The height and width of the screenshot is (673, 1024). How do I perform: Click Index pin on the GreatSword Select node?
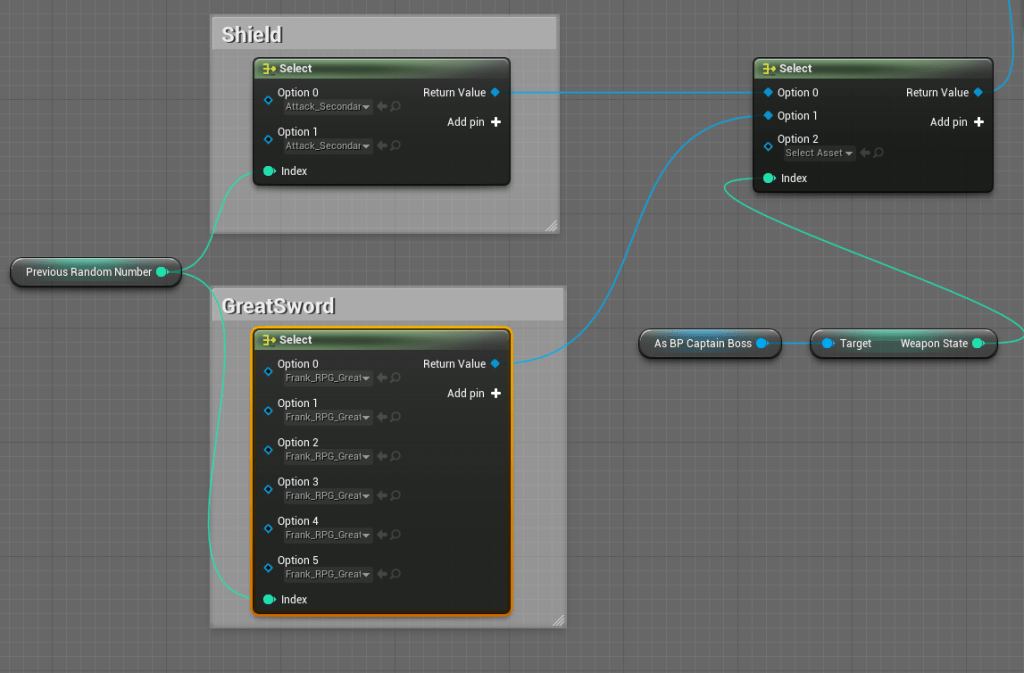coord(269,600)
